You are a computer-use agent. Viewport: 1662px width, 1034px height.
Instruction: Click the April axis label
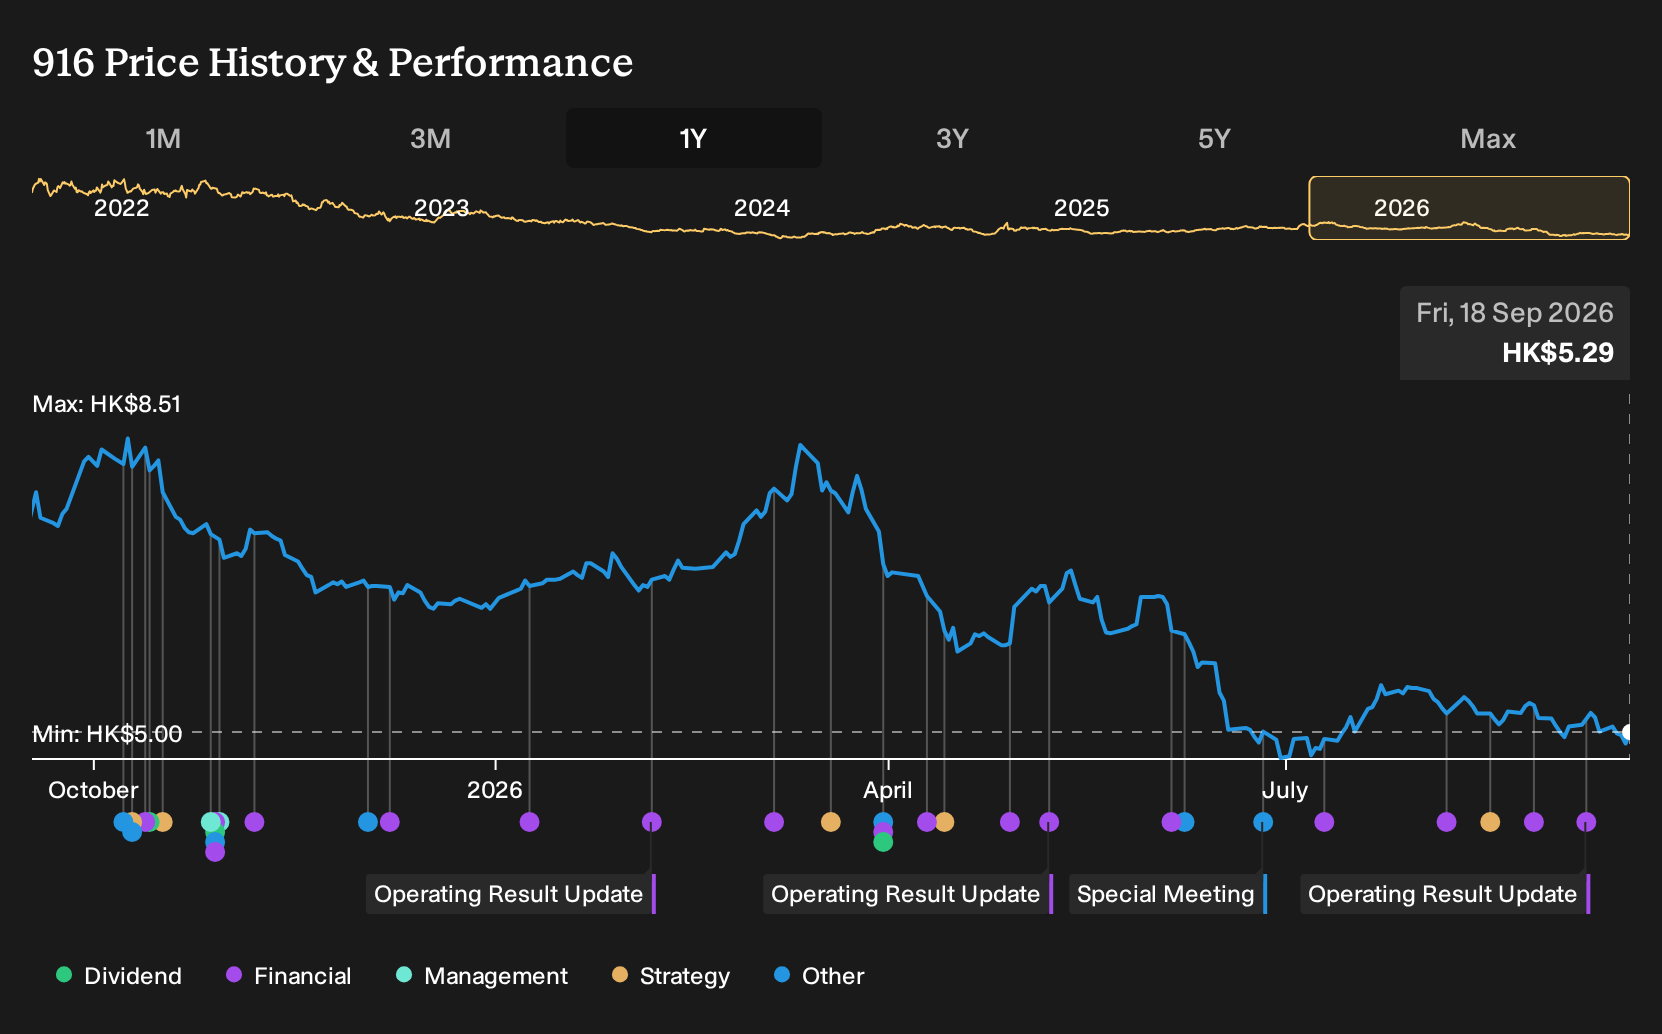click(x=888, y=790)
